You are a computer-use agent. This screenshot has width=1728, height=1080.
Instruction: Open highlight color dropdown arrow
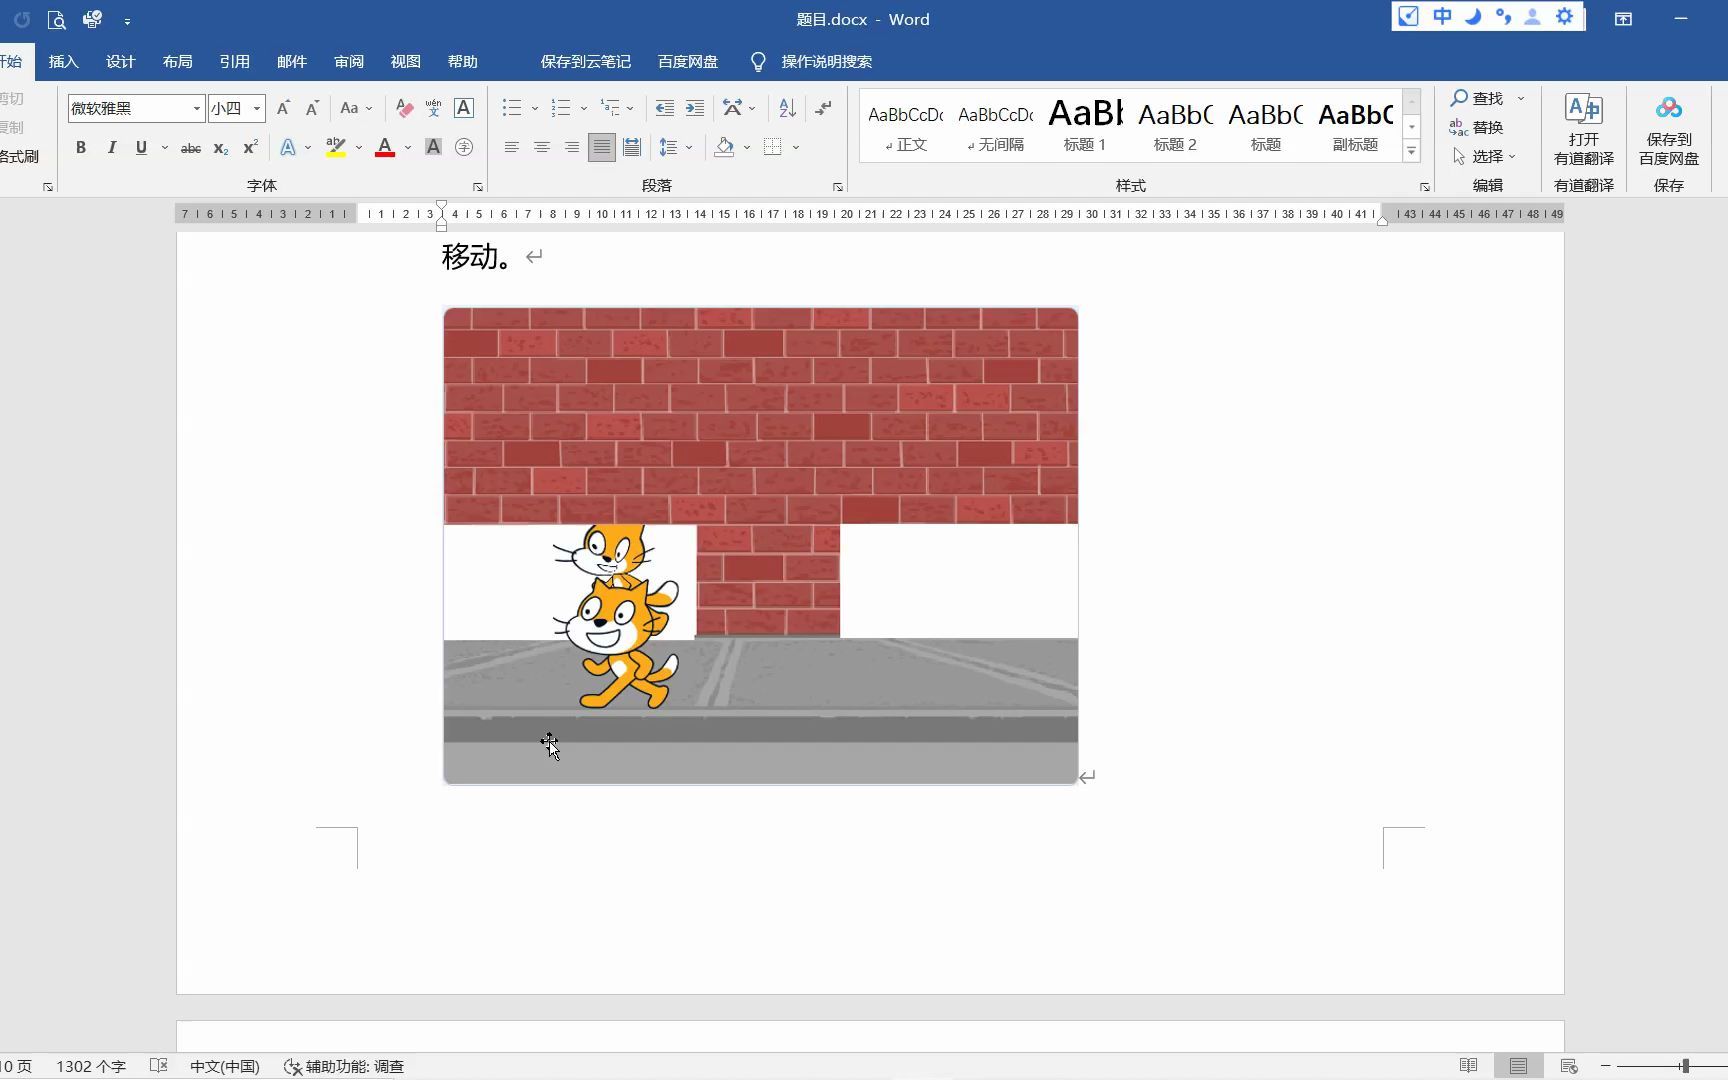click(359, 147)
